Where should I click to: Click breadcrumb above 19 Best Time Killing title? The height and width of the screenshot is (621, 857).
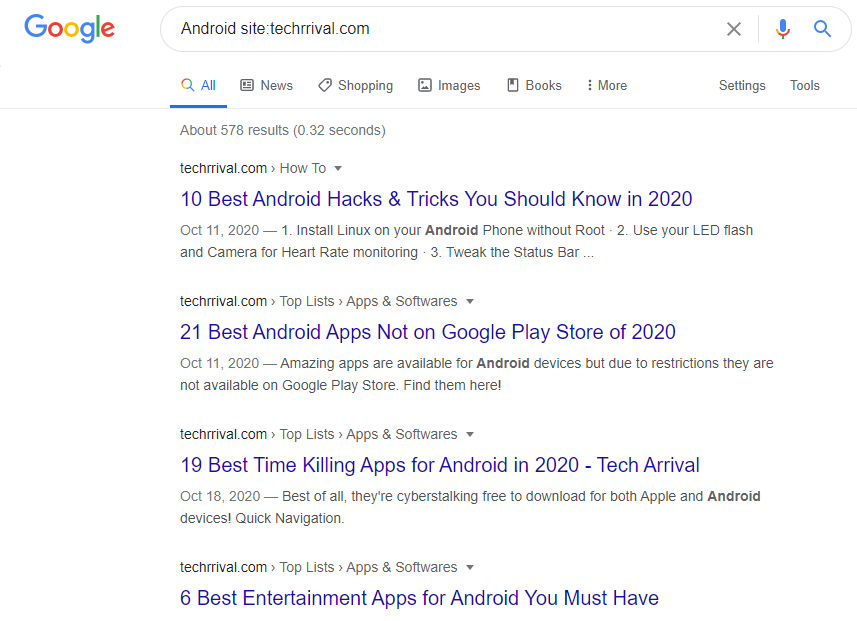coord(319,435)
